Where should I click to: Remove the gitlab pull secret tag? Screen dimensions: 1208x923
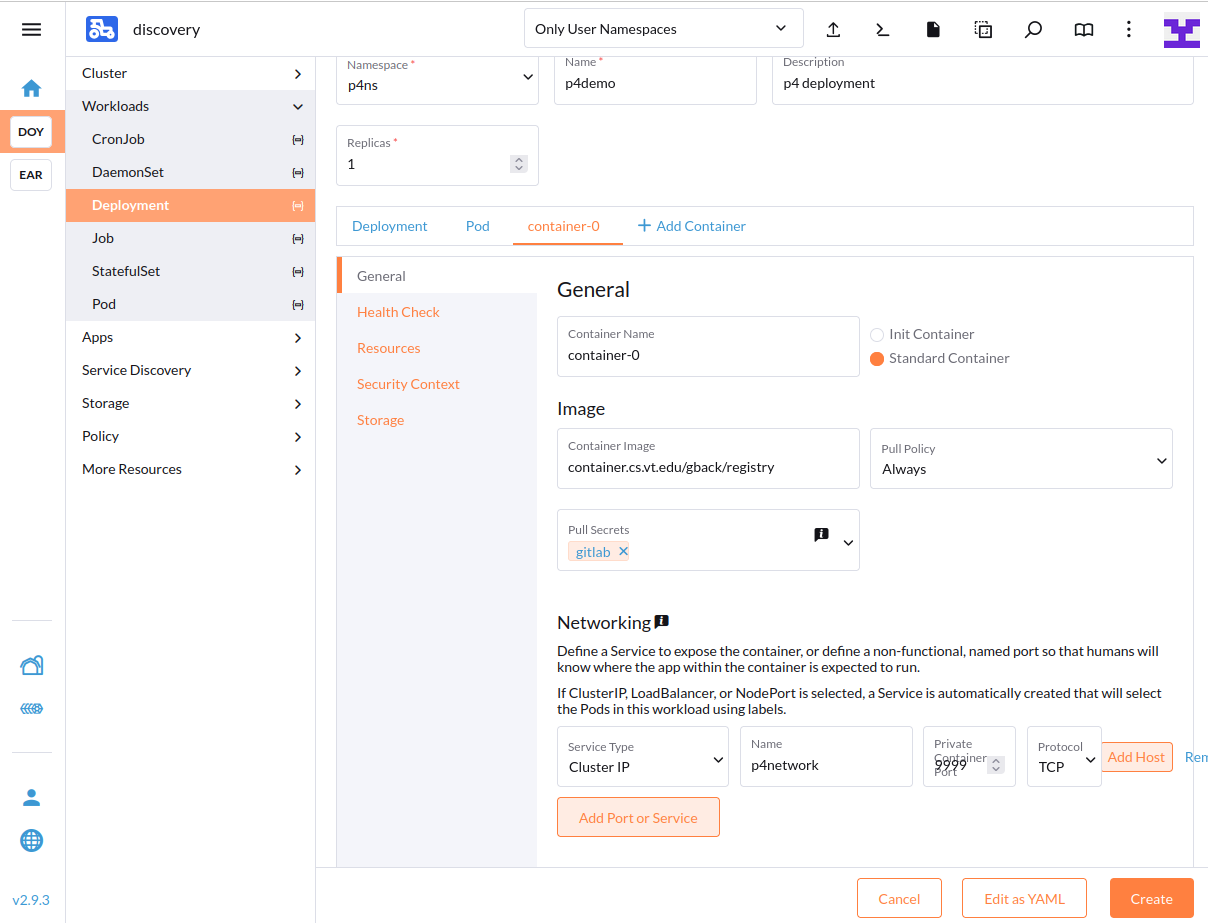tap(623, 551)
